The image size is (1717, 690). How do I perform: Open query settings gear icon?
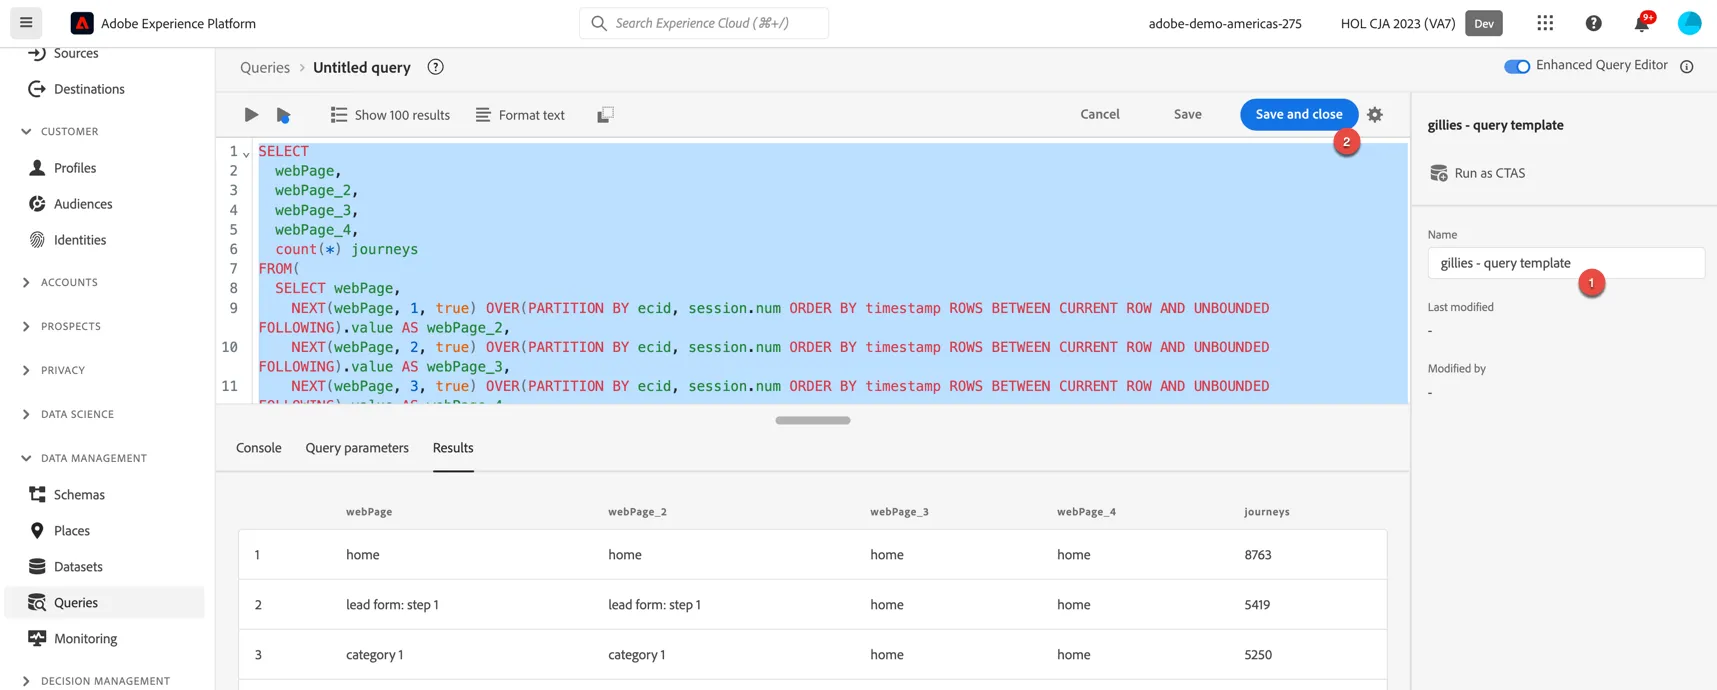point(1375,115)
